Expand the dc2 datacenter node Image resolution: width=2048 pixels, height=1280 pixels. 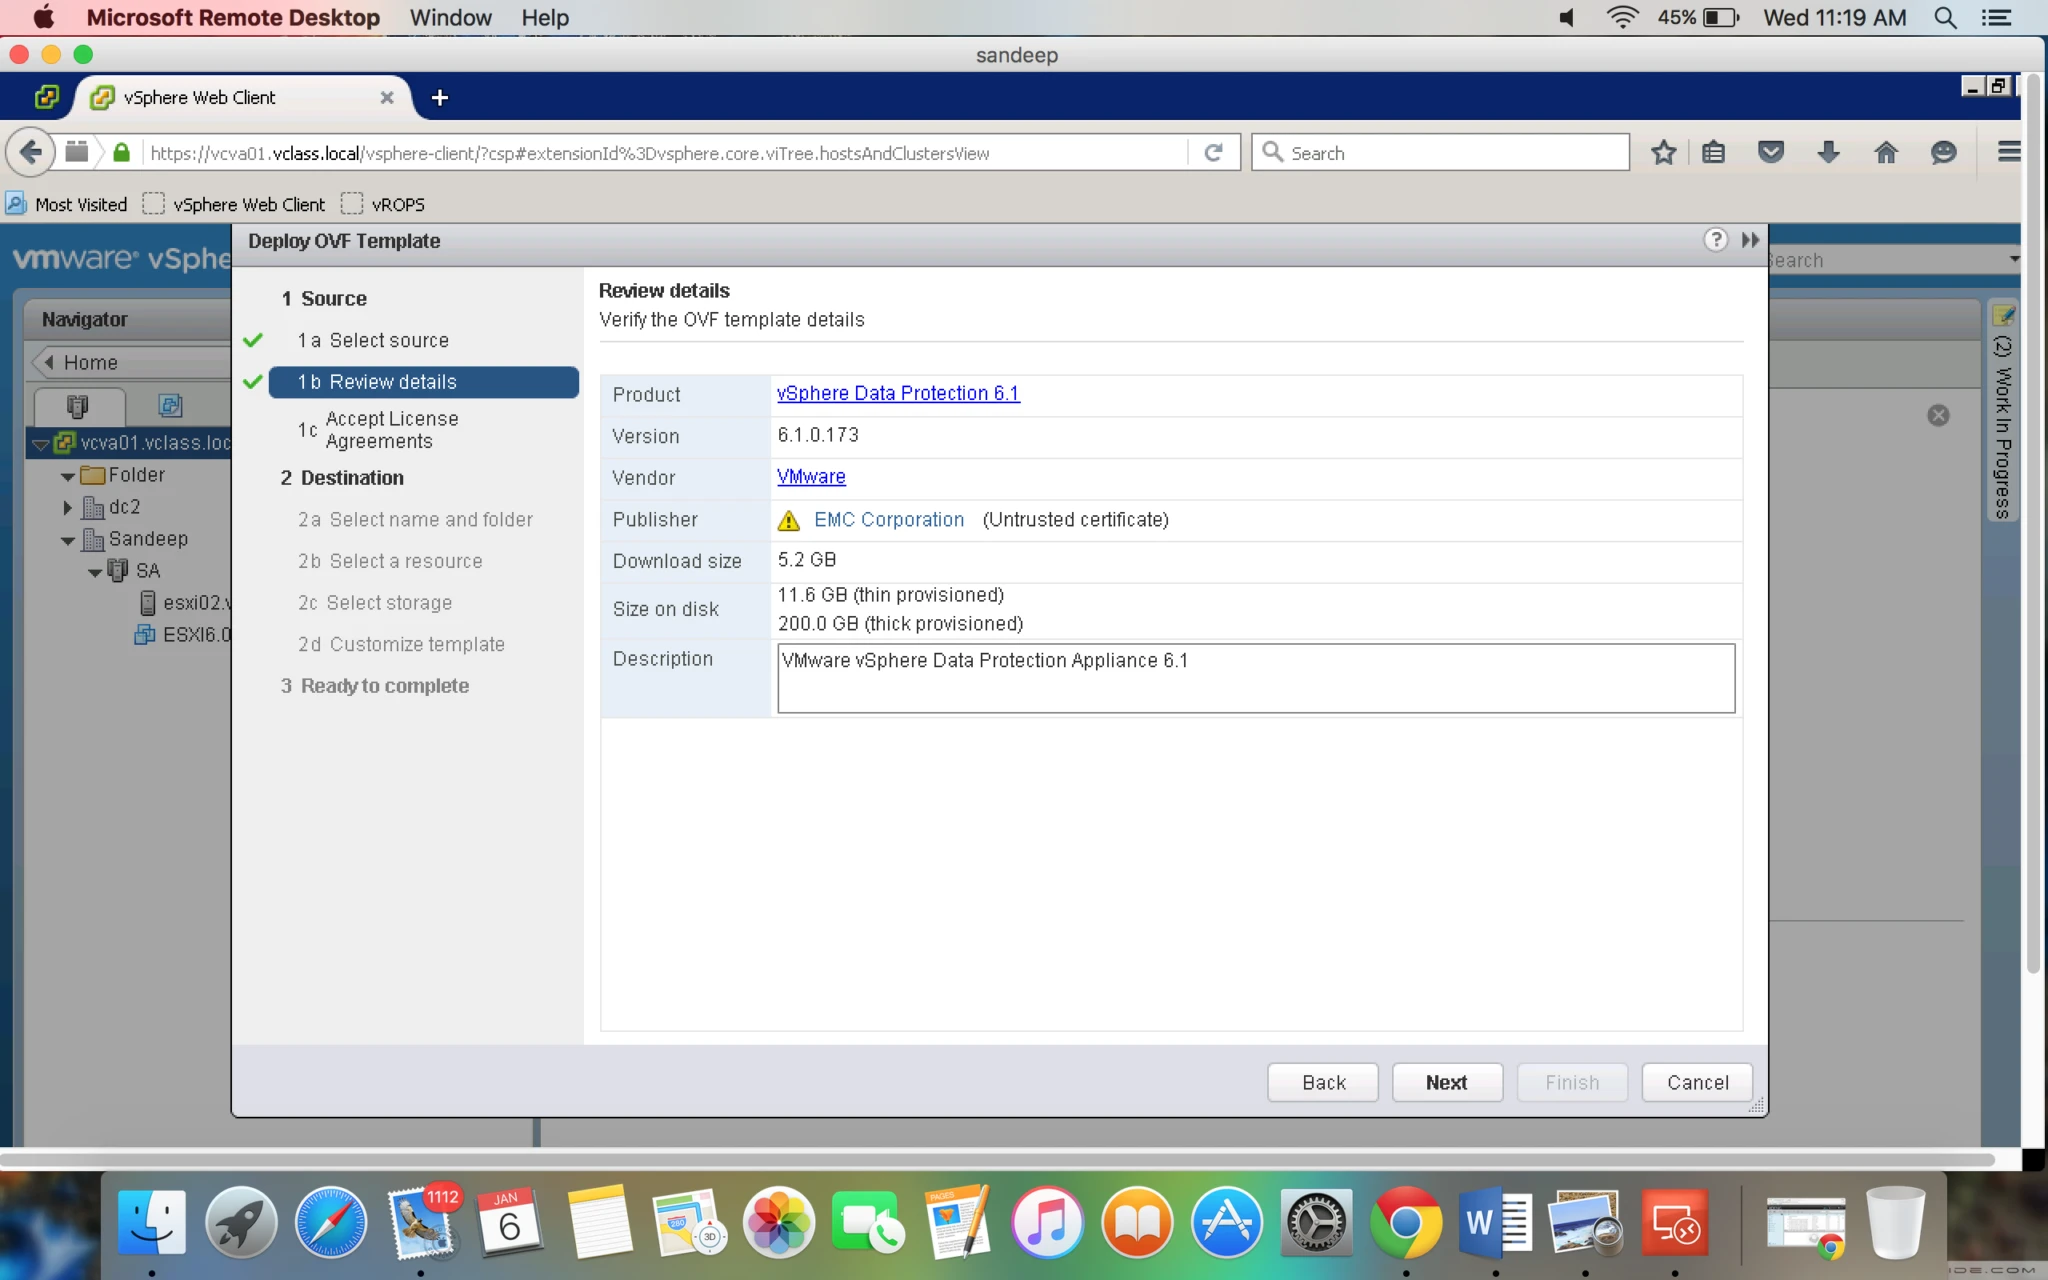coord(67,508)
